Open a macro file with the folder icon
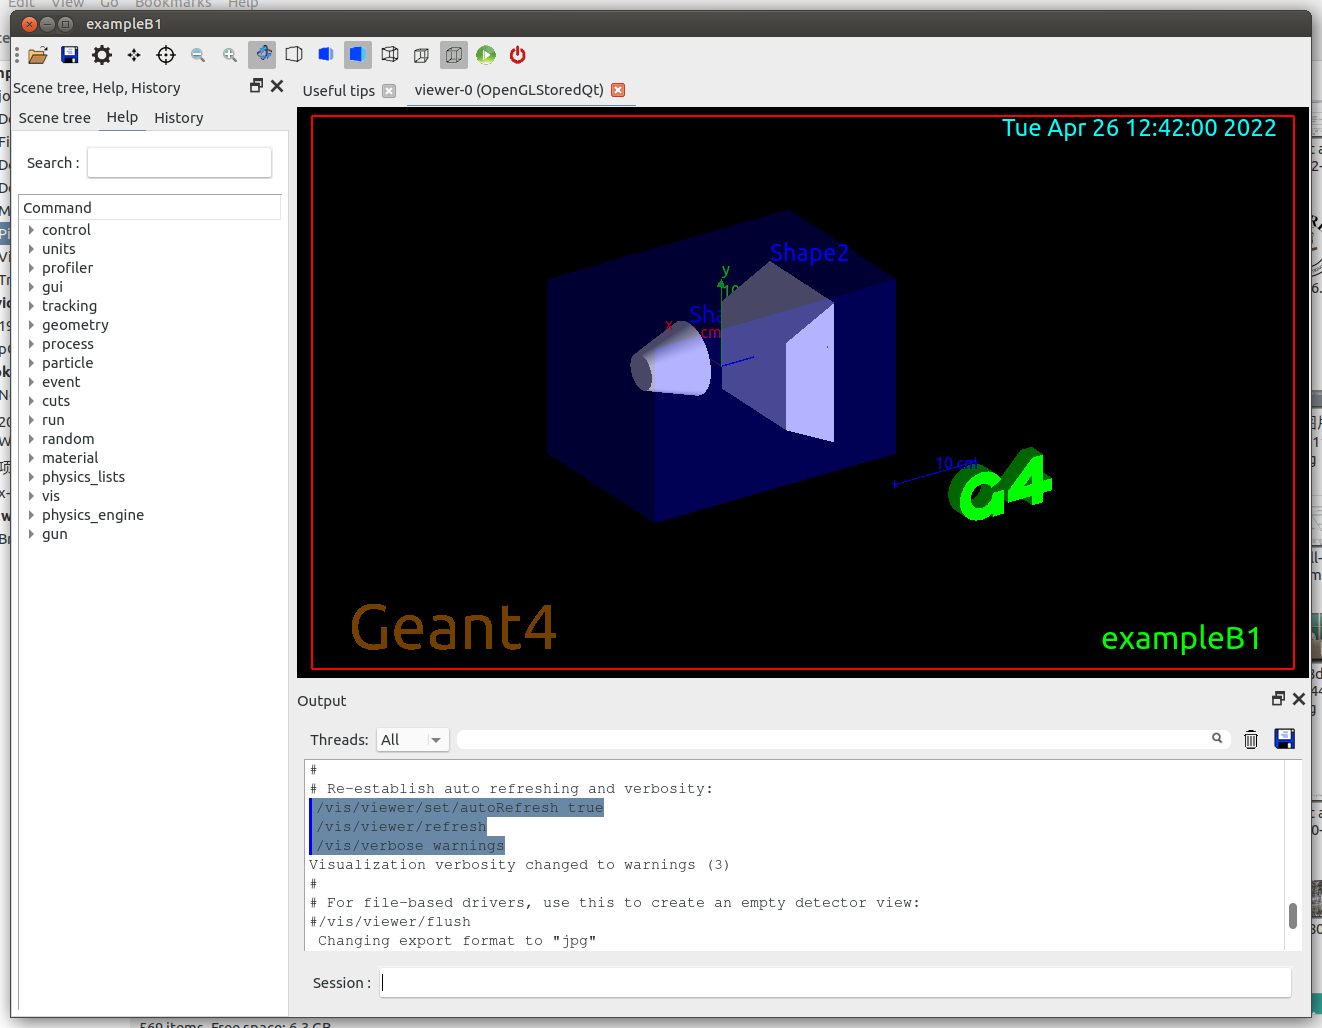This screenshot has width=1322, height=1028. tap(38, 55)
